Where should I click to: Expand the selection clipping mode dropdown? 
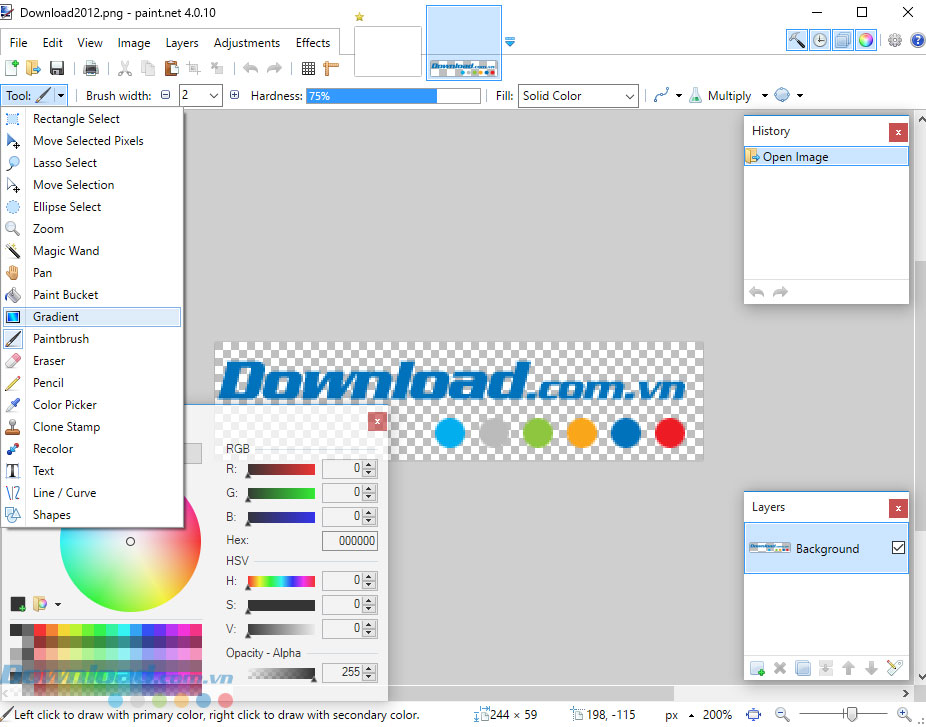(800, 96)
